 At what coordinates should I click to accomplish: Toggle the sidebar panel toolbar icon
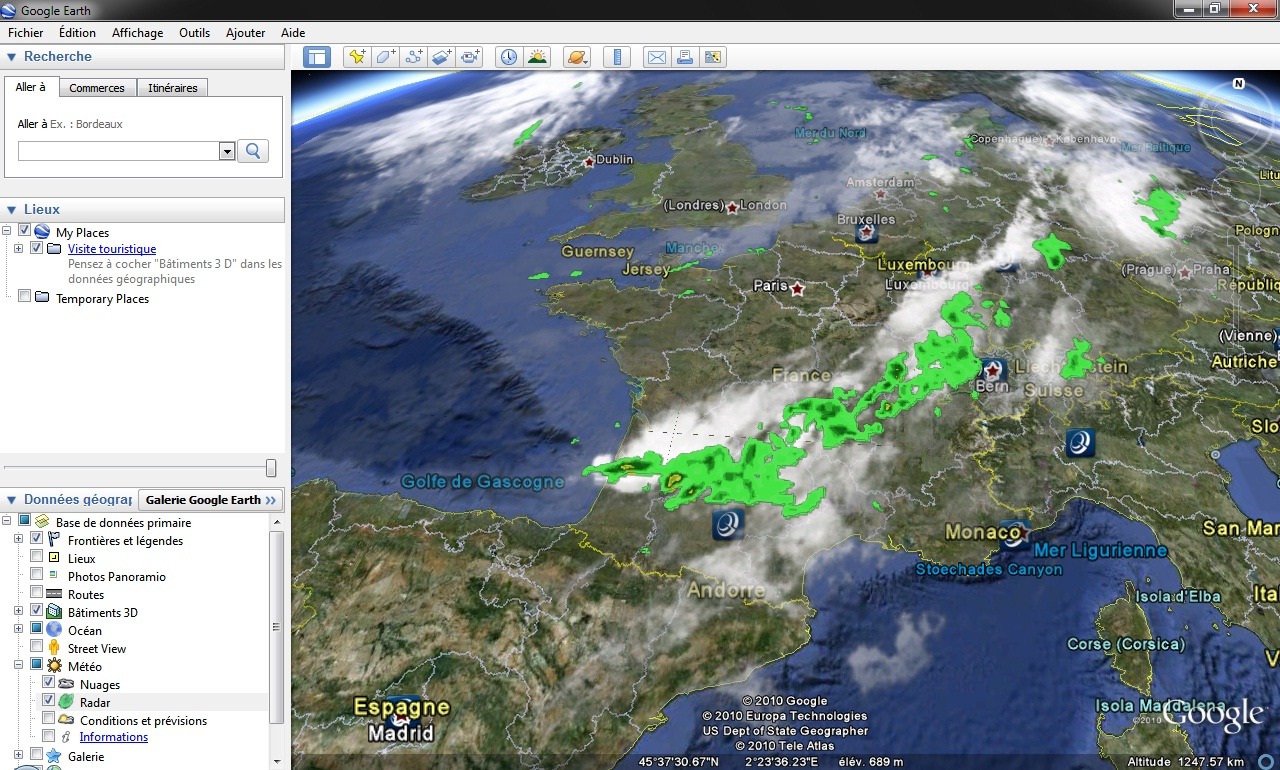(317, 57)
